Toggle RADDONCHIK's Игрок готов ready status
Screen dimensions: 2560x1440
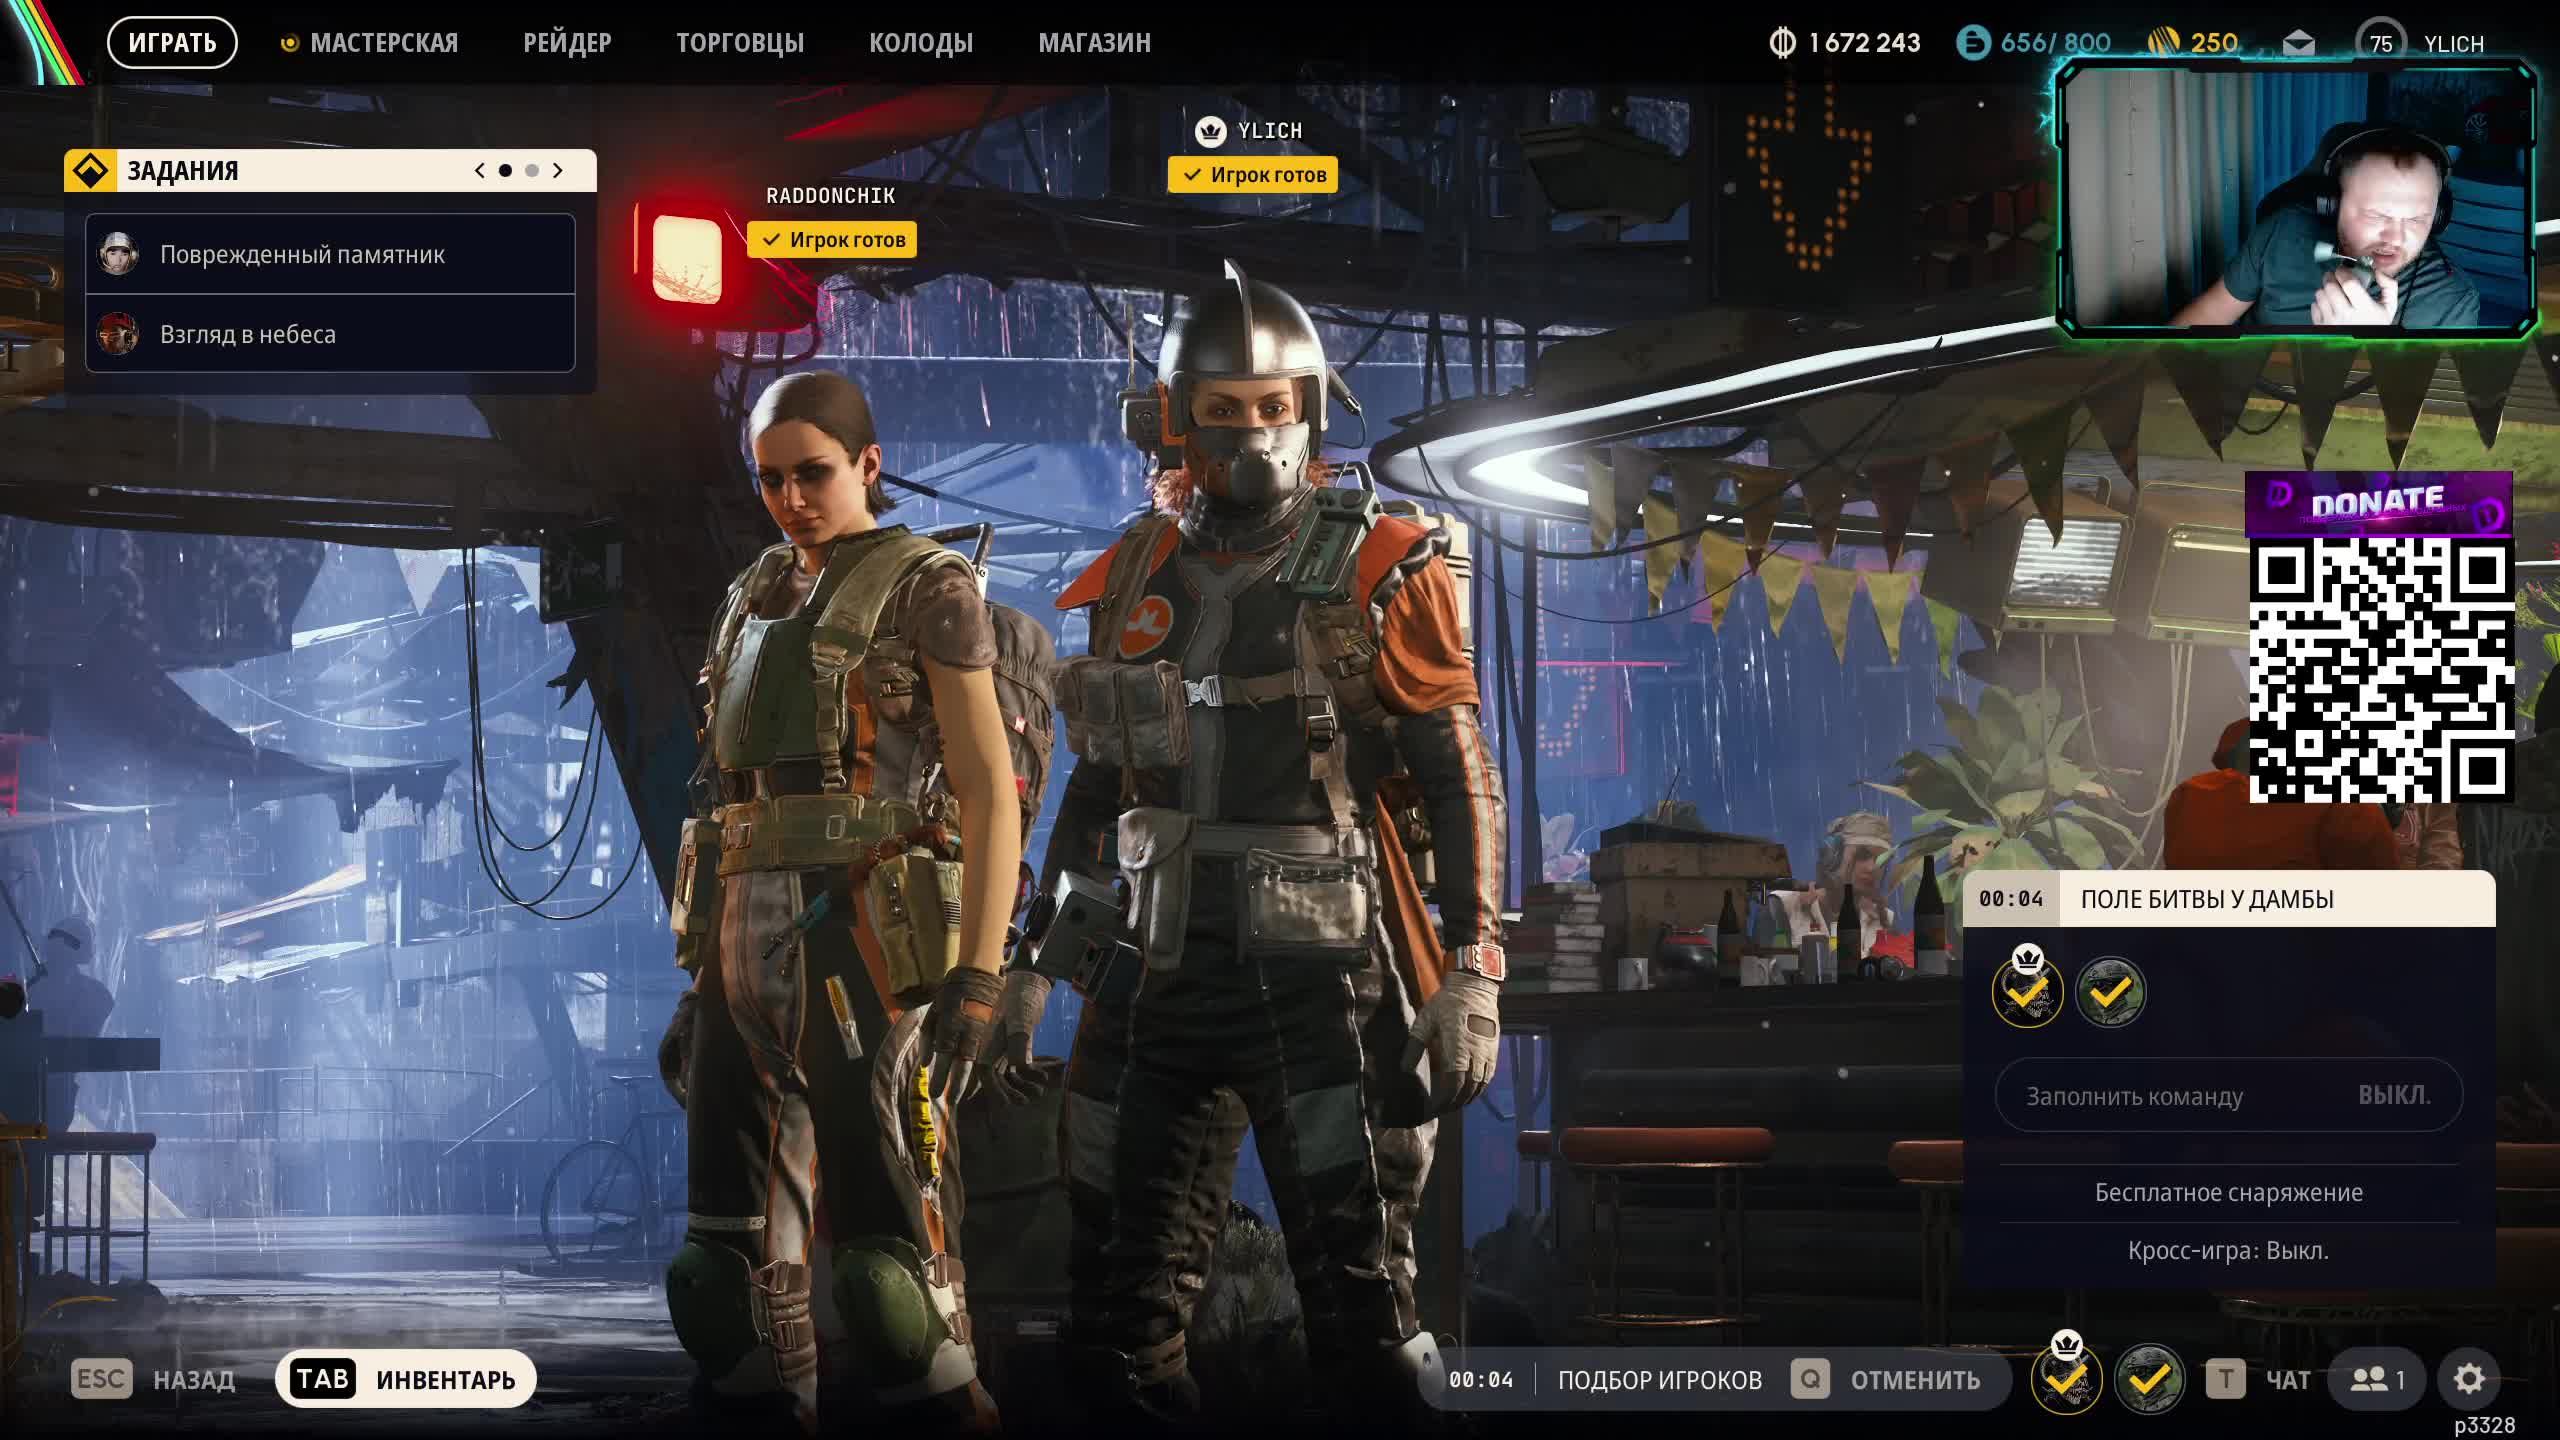tap(832, 240)
